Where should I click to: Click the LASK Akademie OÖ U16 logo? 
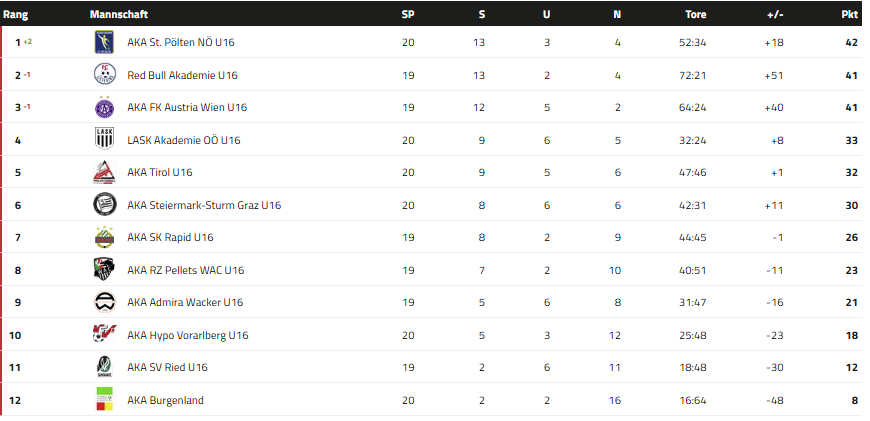[104, 140]
